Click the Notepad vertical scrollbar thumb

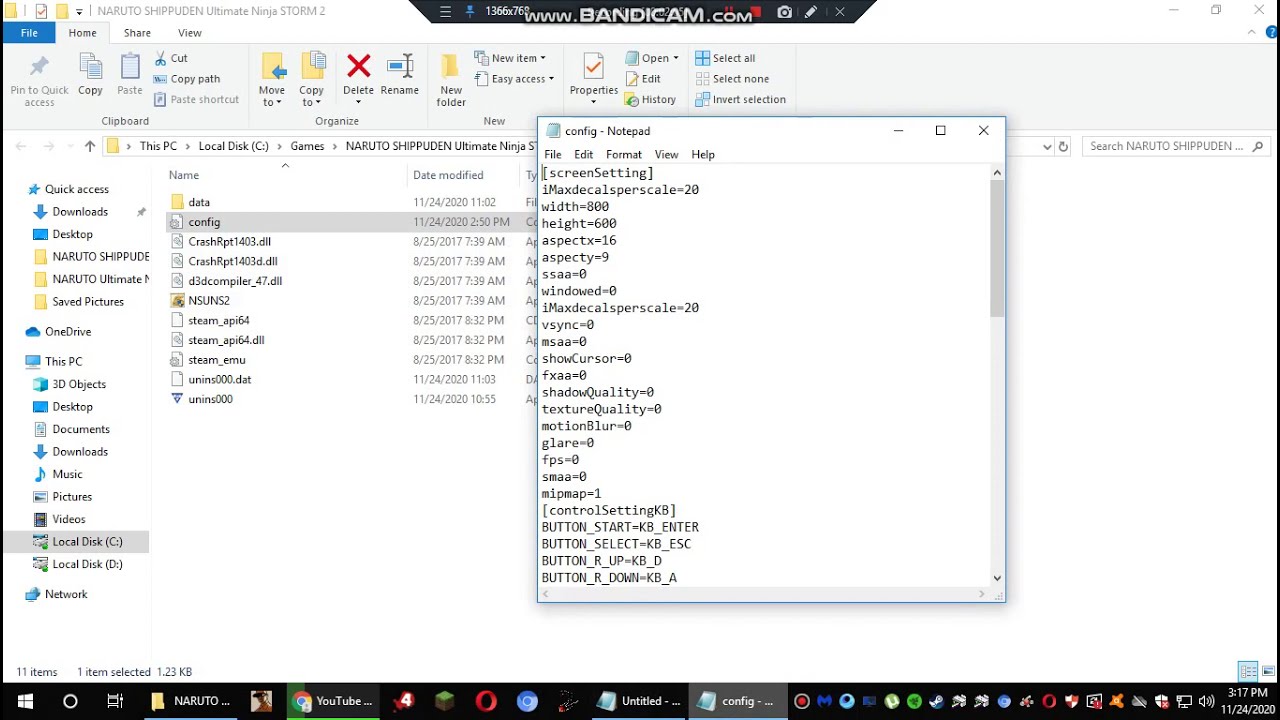[x=996, y=250]
